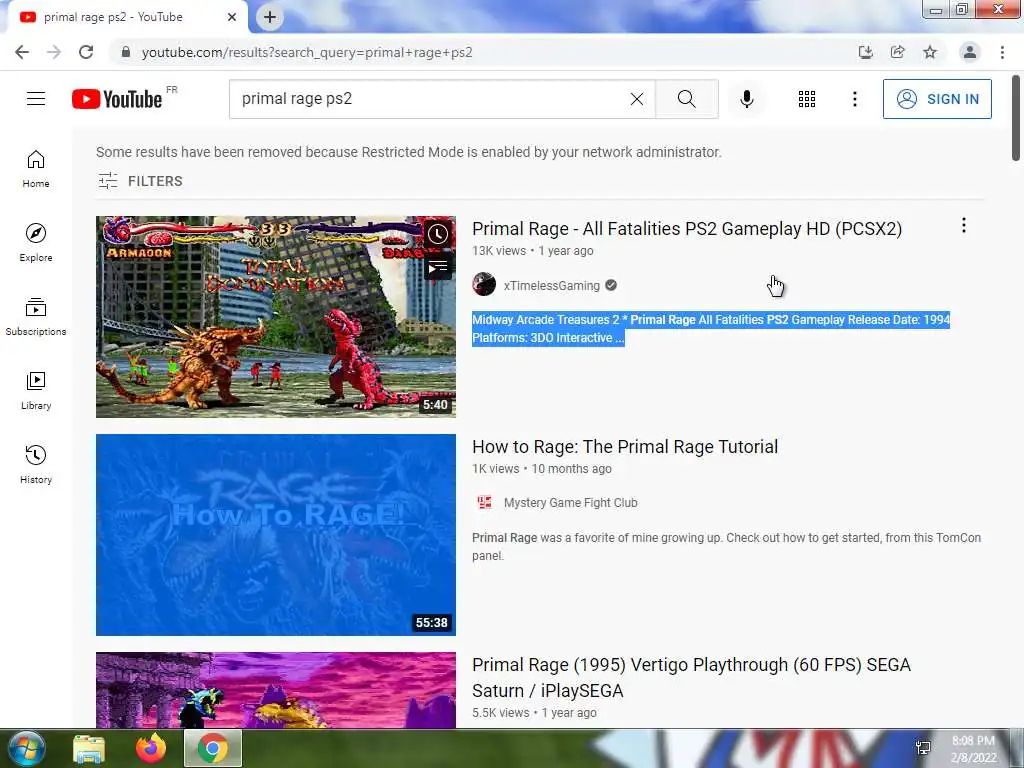Click the browser forward arrow

tap(54, 52)
